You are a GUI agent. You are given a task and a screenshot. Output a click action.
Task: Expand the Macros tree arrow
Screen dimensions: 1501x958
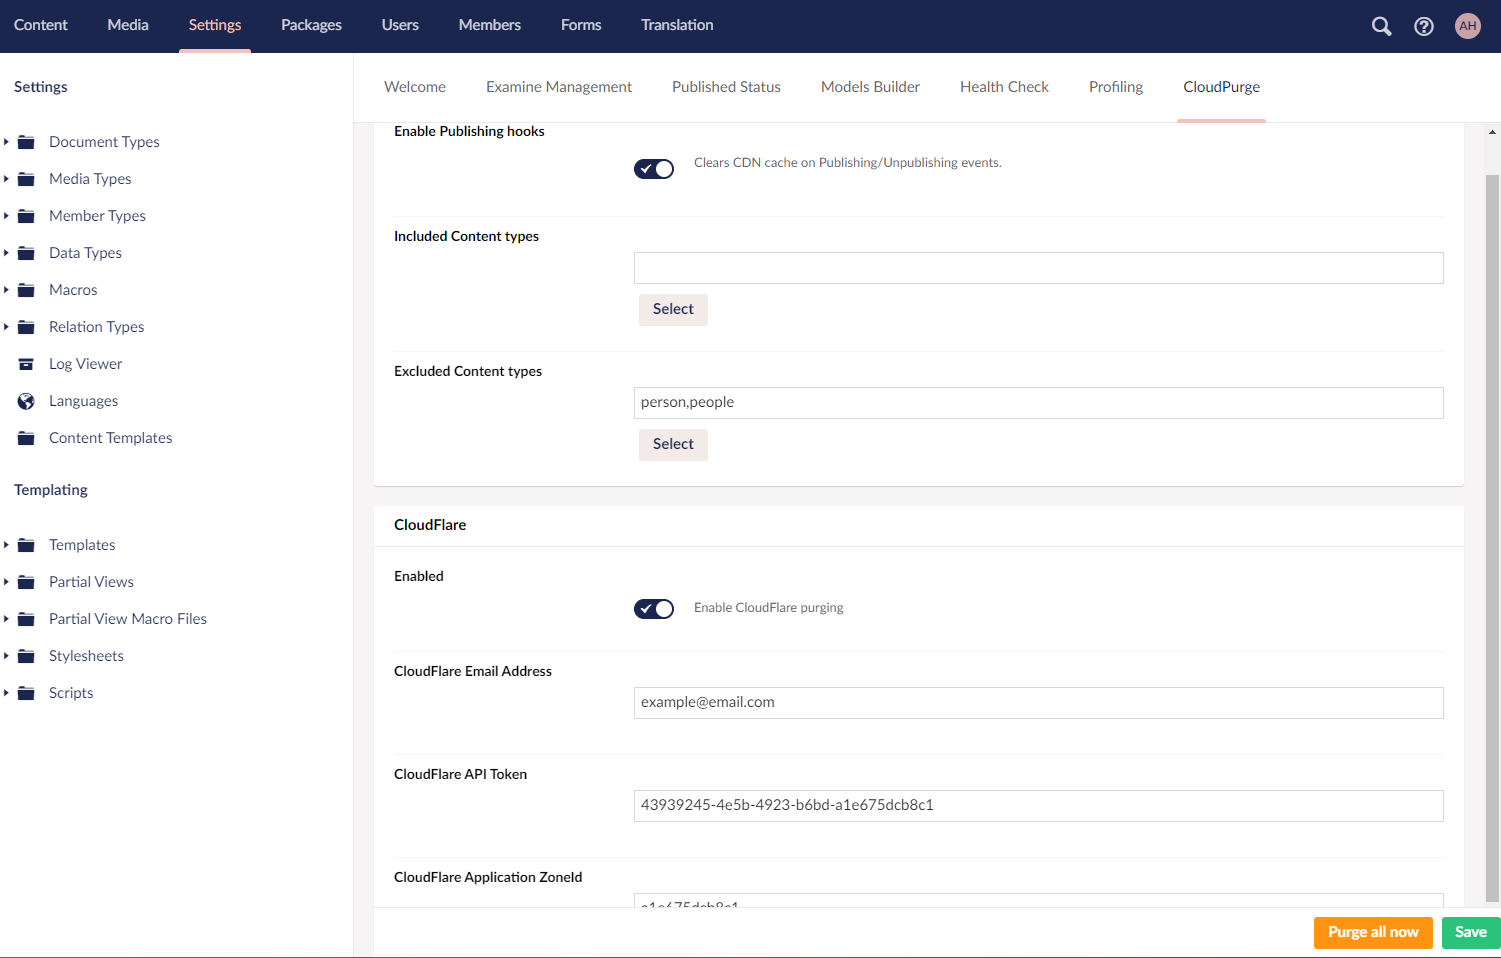pyautogui.click(x=6, y=290)
